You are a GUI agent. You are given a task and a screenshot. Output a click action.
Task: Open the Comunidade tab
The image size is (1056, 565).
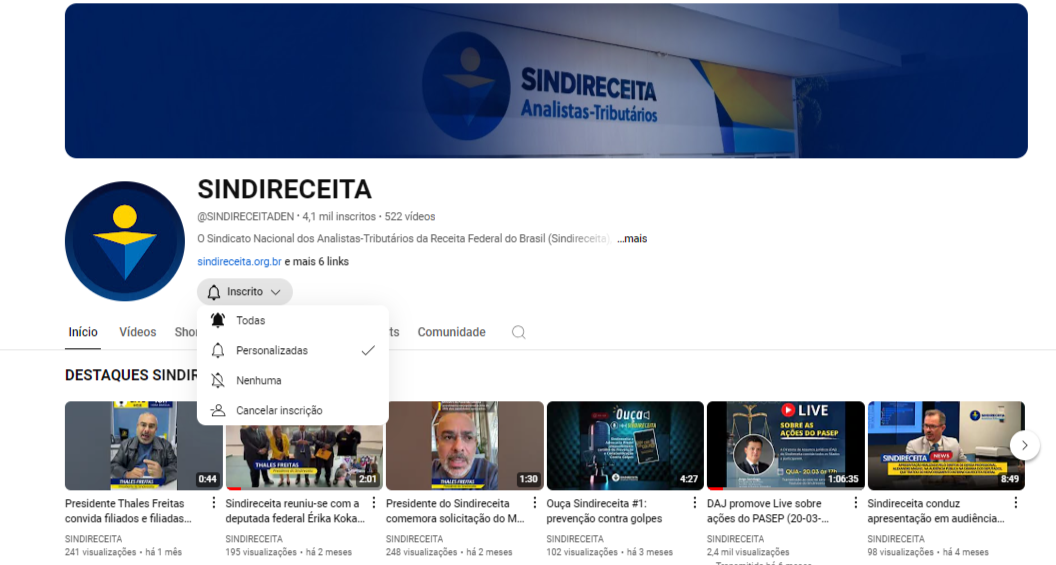(x=451, y=332)
